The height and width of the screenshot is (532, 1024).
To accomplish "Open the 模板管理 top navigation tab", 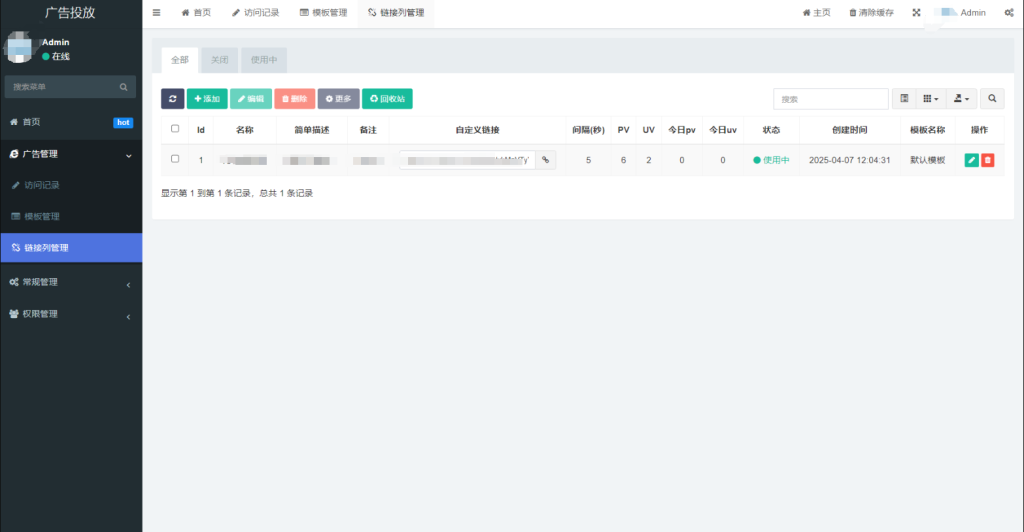I will [x=323, y=12].
